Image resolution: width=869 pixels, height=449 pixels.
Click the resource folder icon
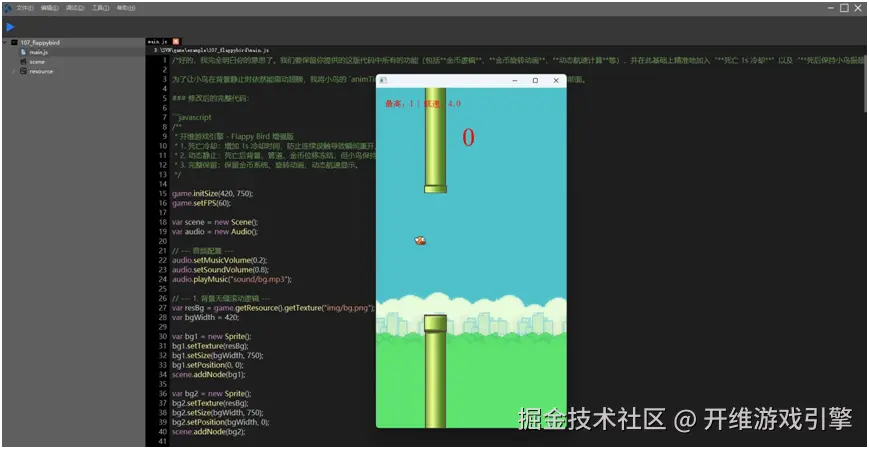click(23, 72)
